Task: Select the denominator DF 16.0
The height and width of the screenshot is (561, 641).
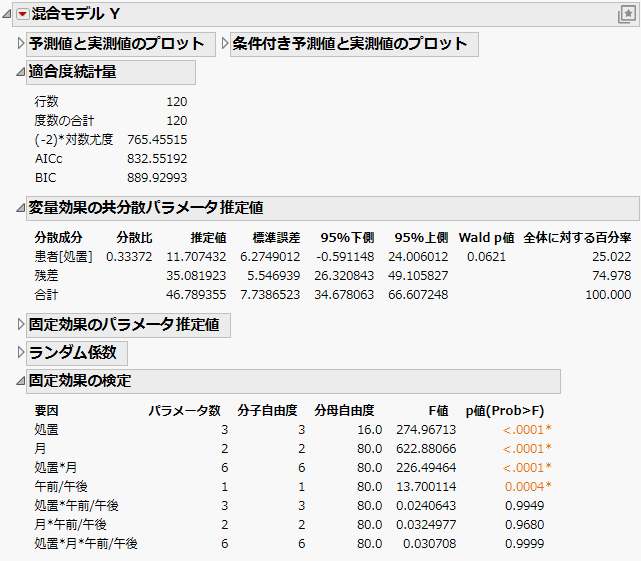Action: tap(370, 430)
